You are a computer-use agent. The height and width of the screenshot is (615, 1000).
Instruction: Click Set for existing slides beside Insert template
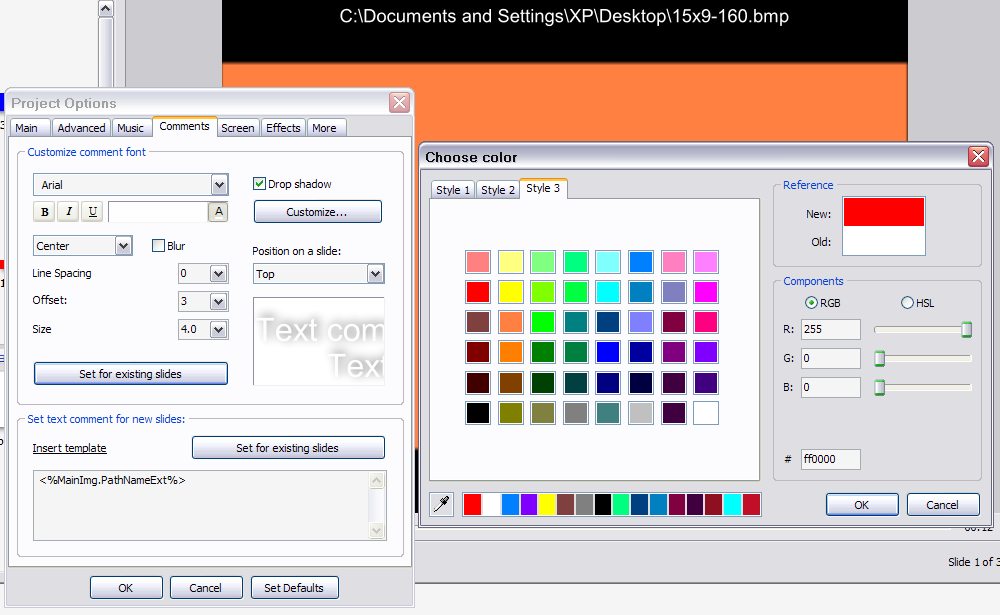[x=288, y=448]
